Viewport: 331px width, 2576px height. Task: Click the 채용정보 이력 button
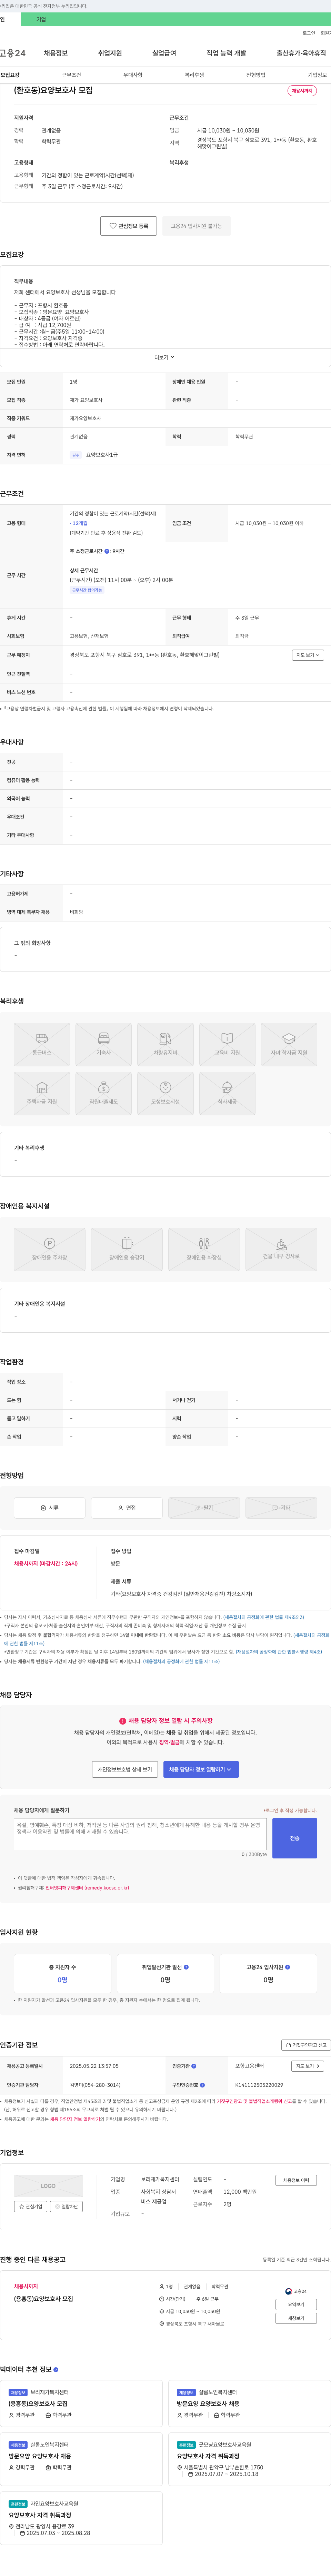coord(296,2180)
